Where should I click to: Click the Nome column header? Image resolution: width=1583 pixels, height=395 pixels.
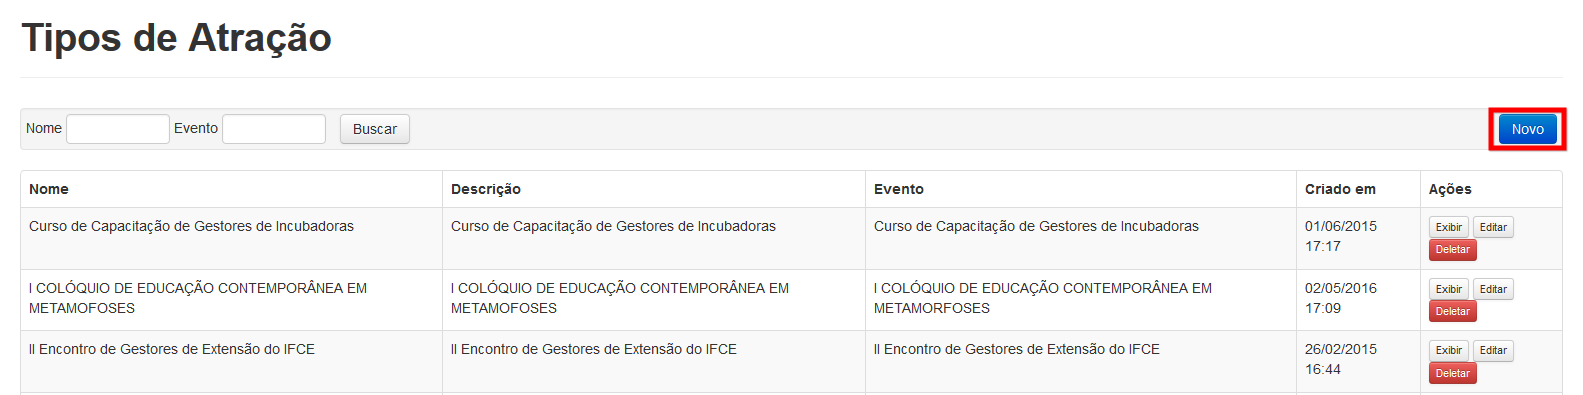click(49, 189)
